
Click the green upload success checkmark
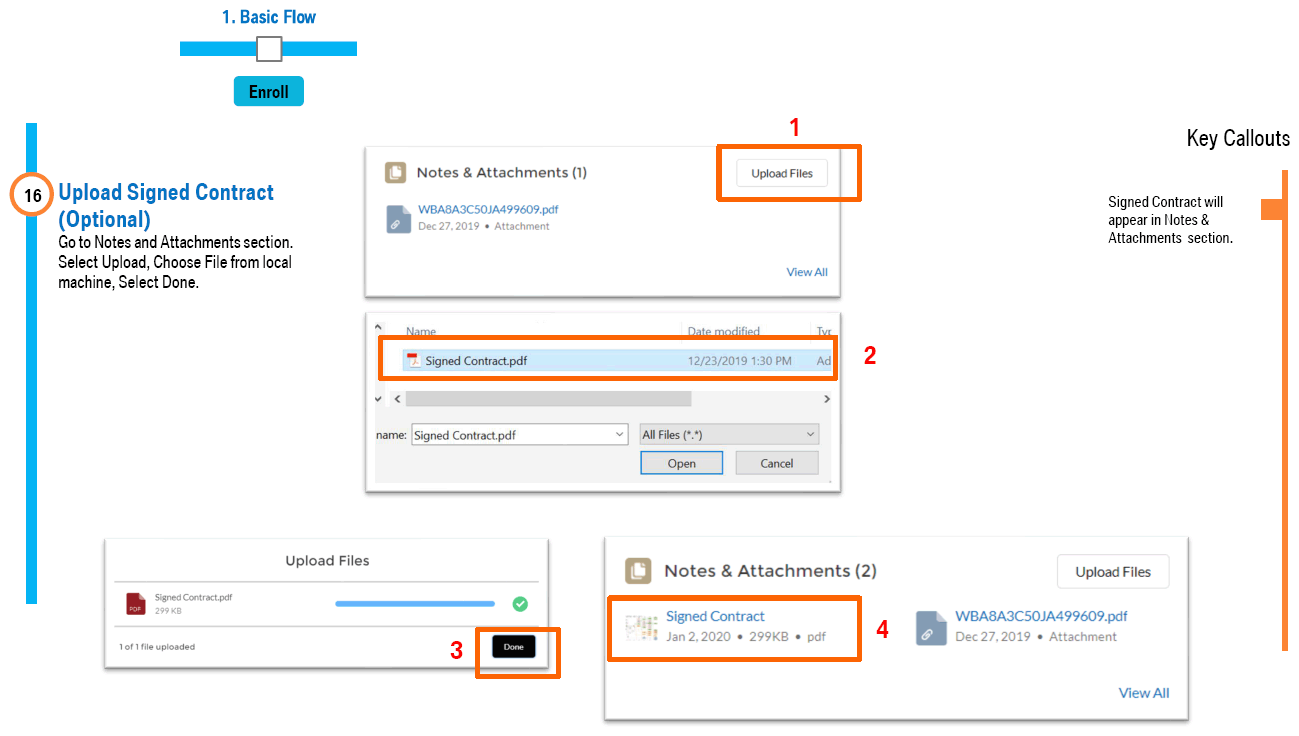point(520,604)
